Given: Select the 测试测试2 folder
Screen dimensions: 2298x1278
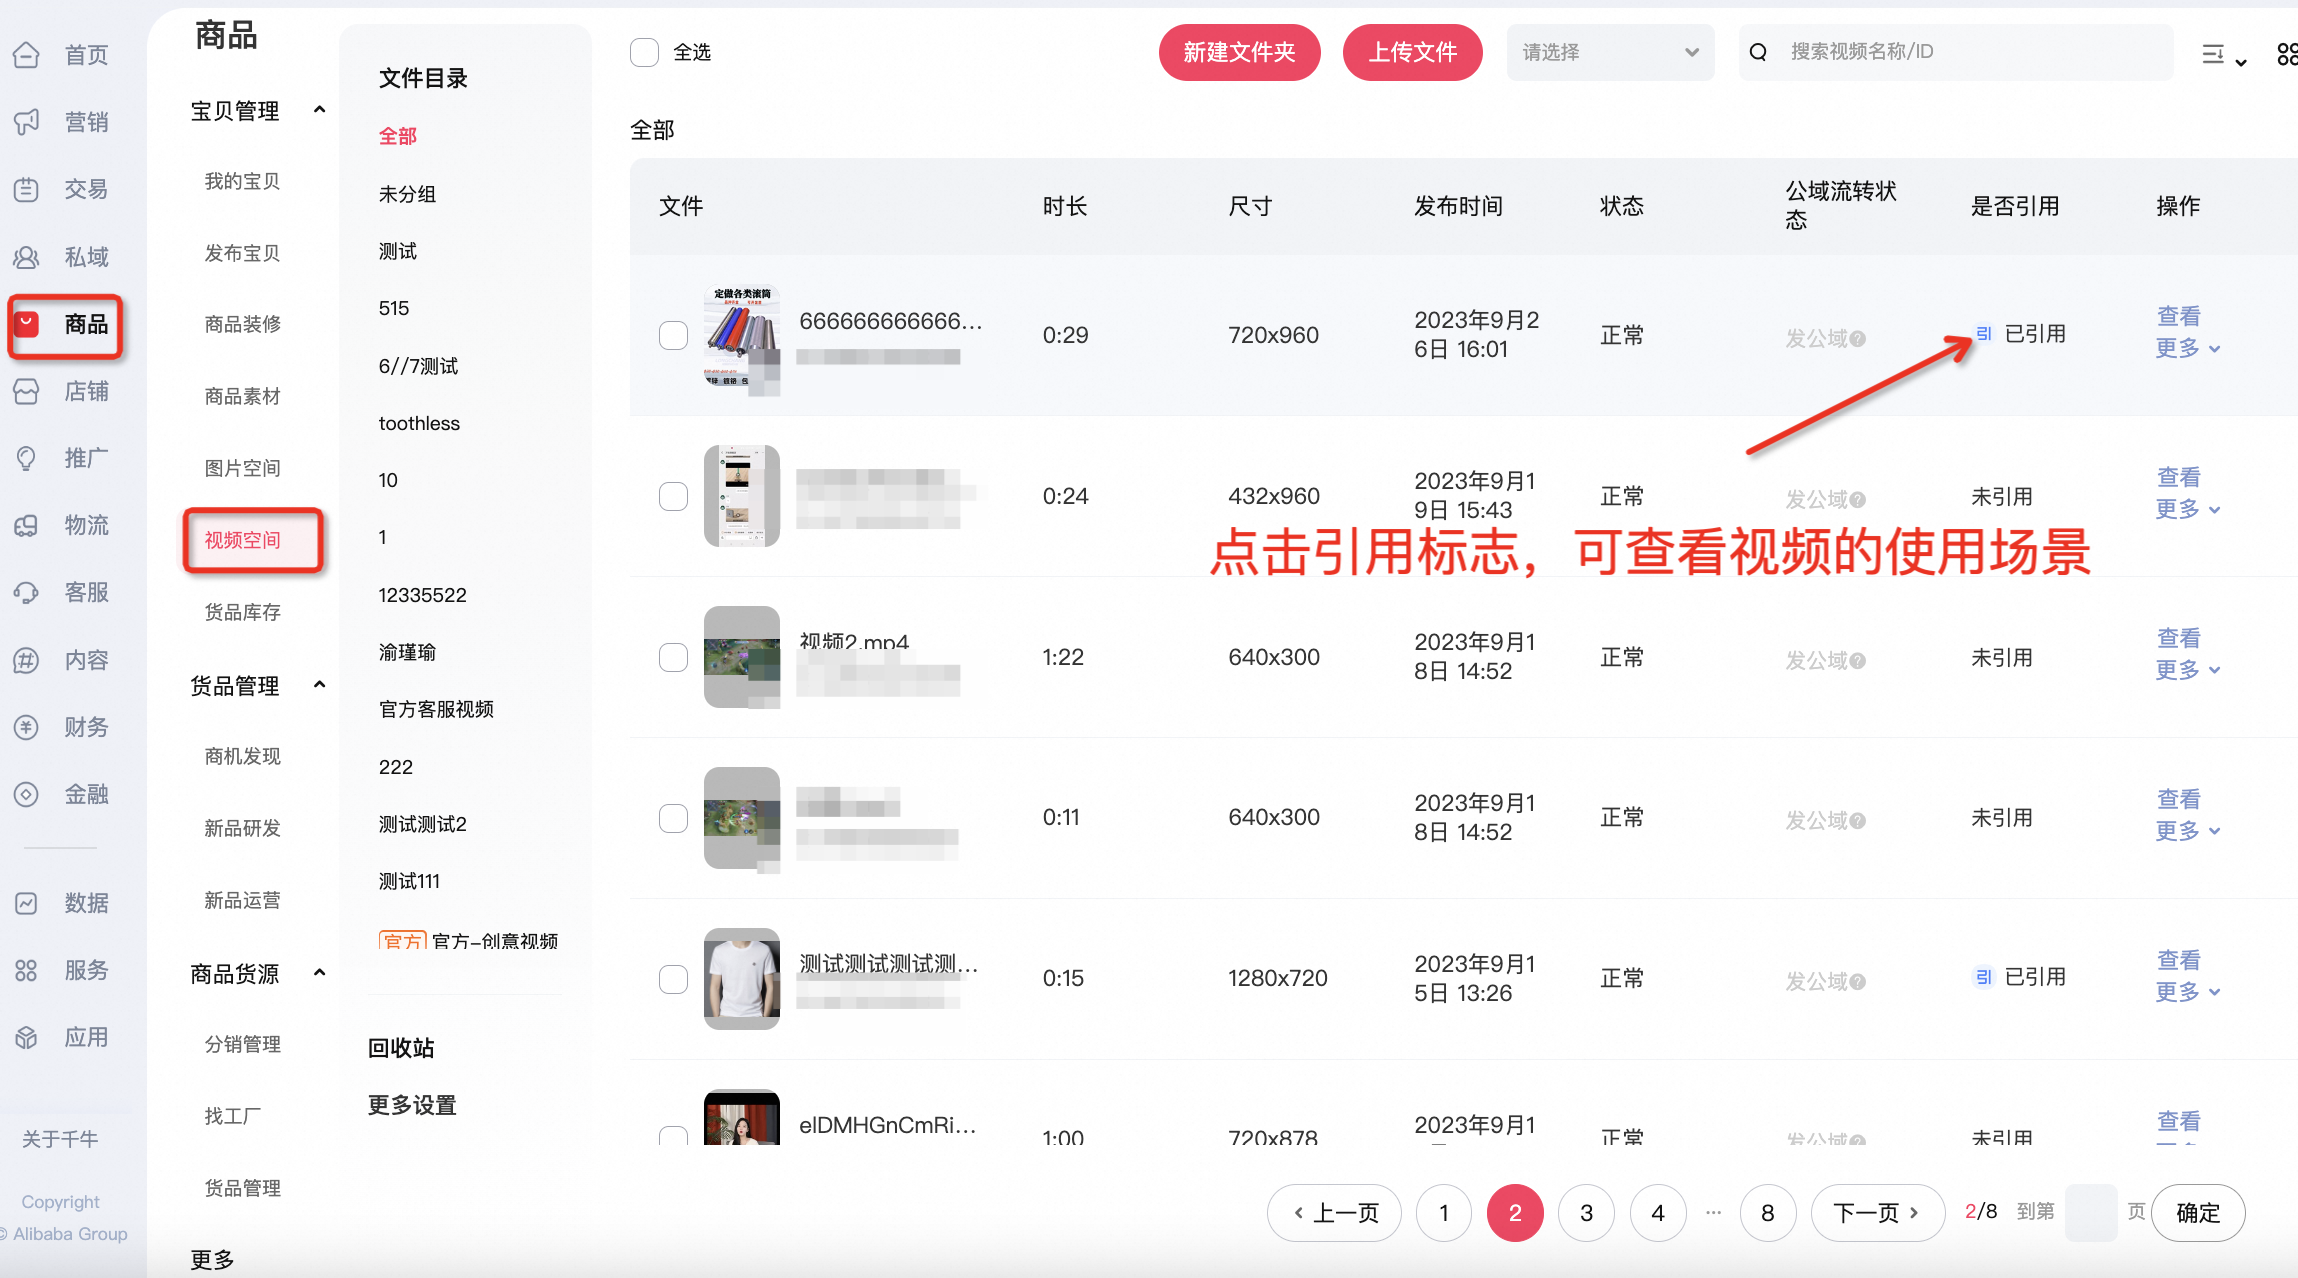Looking at the screenshot, I should (422, 824).
